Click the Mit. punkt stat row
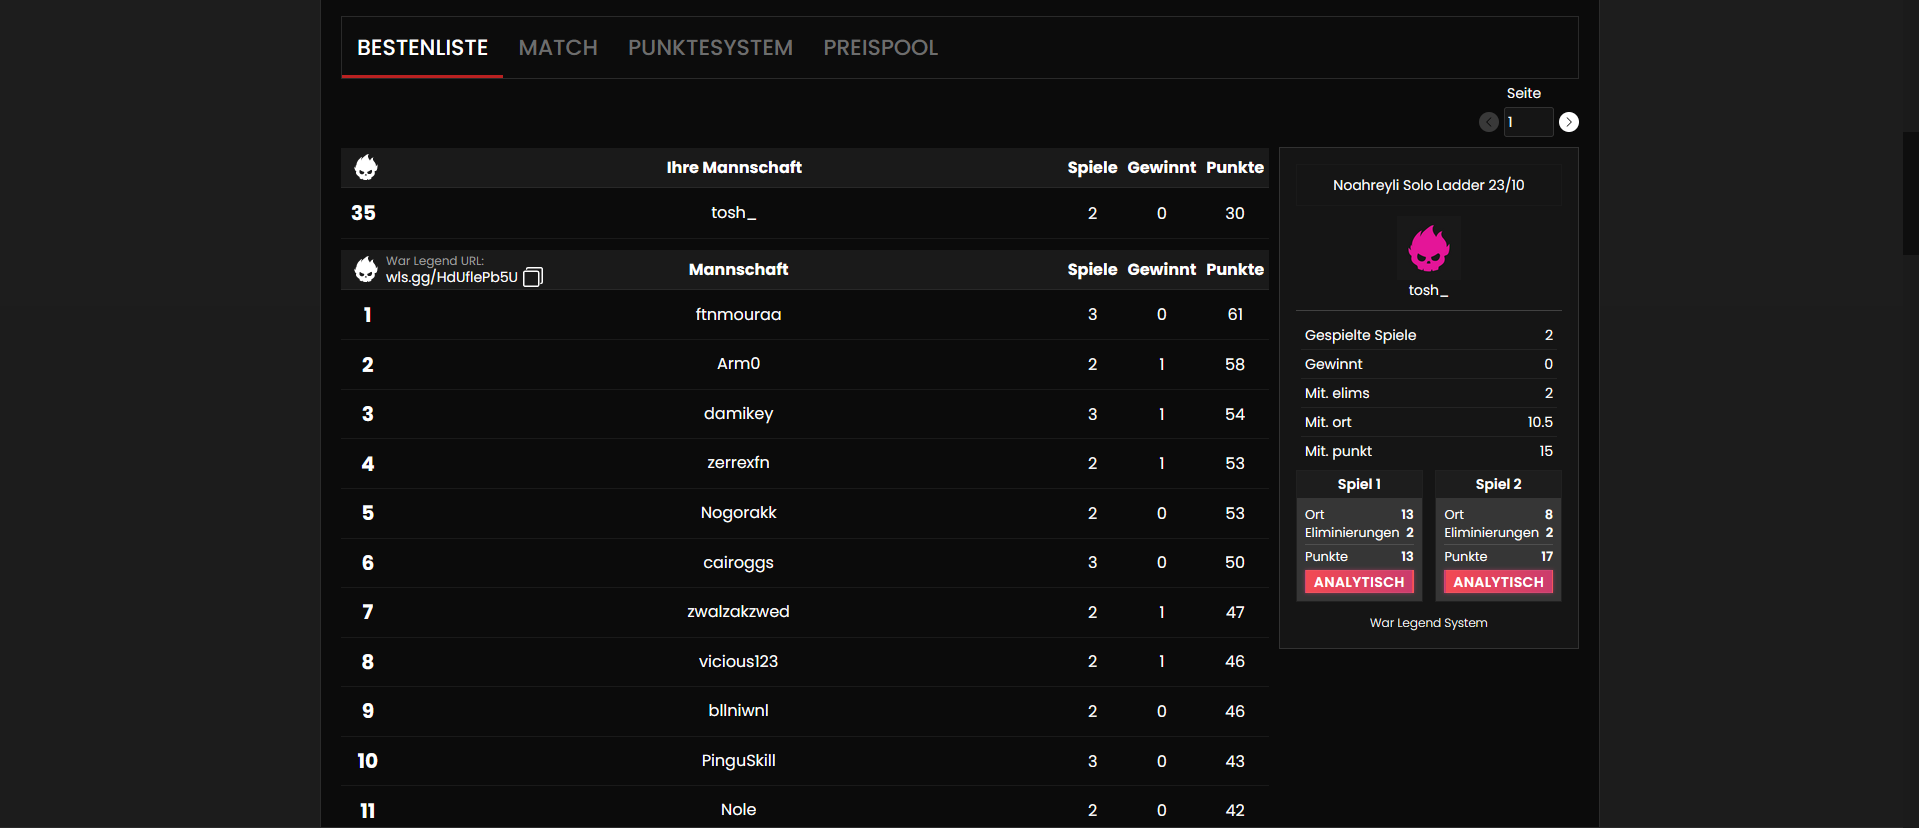Image resolution: width=1919 pixels, height=828 pixels. tap(1428, 451)
